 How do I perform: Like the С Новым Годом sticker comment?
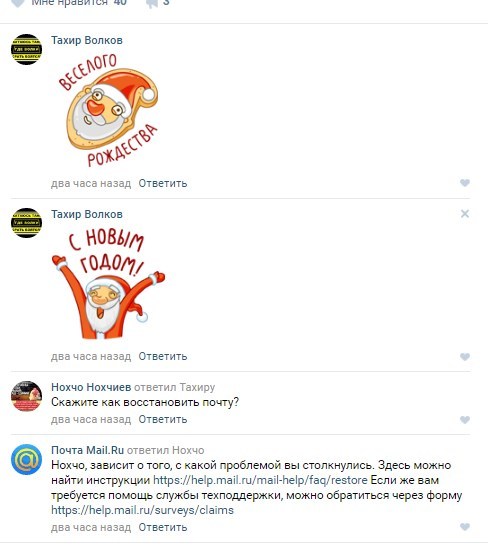[x=465, y=356]
